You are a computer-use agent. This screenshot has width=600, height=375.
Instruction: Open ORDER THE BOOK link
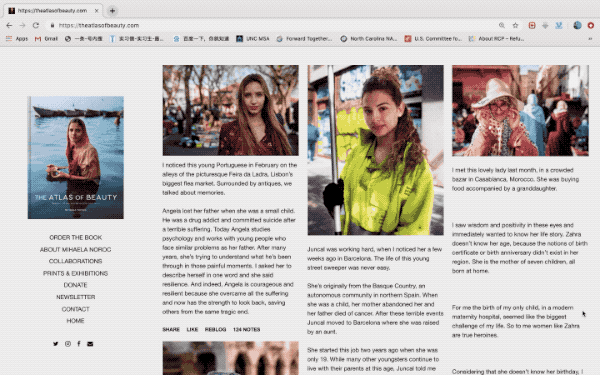[x=75, y=238]
